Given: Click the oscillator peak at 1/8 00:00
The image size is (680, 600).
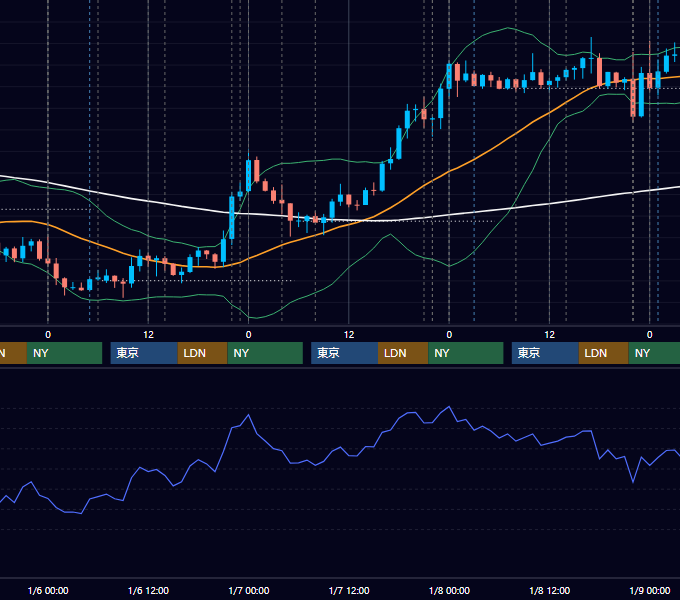Looking at the screenshot, I should pyautogui.click(x=449, y=407).
